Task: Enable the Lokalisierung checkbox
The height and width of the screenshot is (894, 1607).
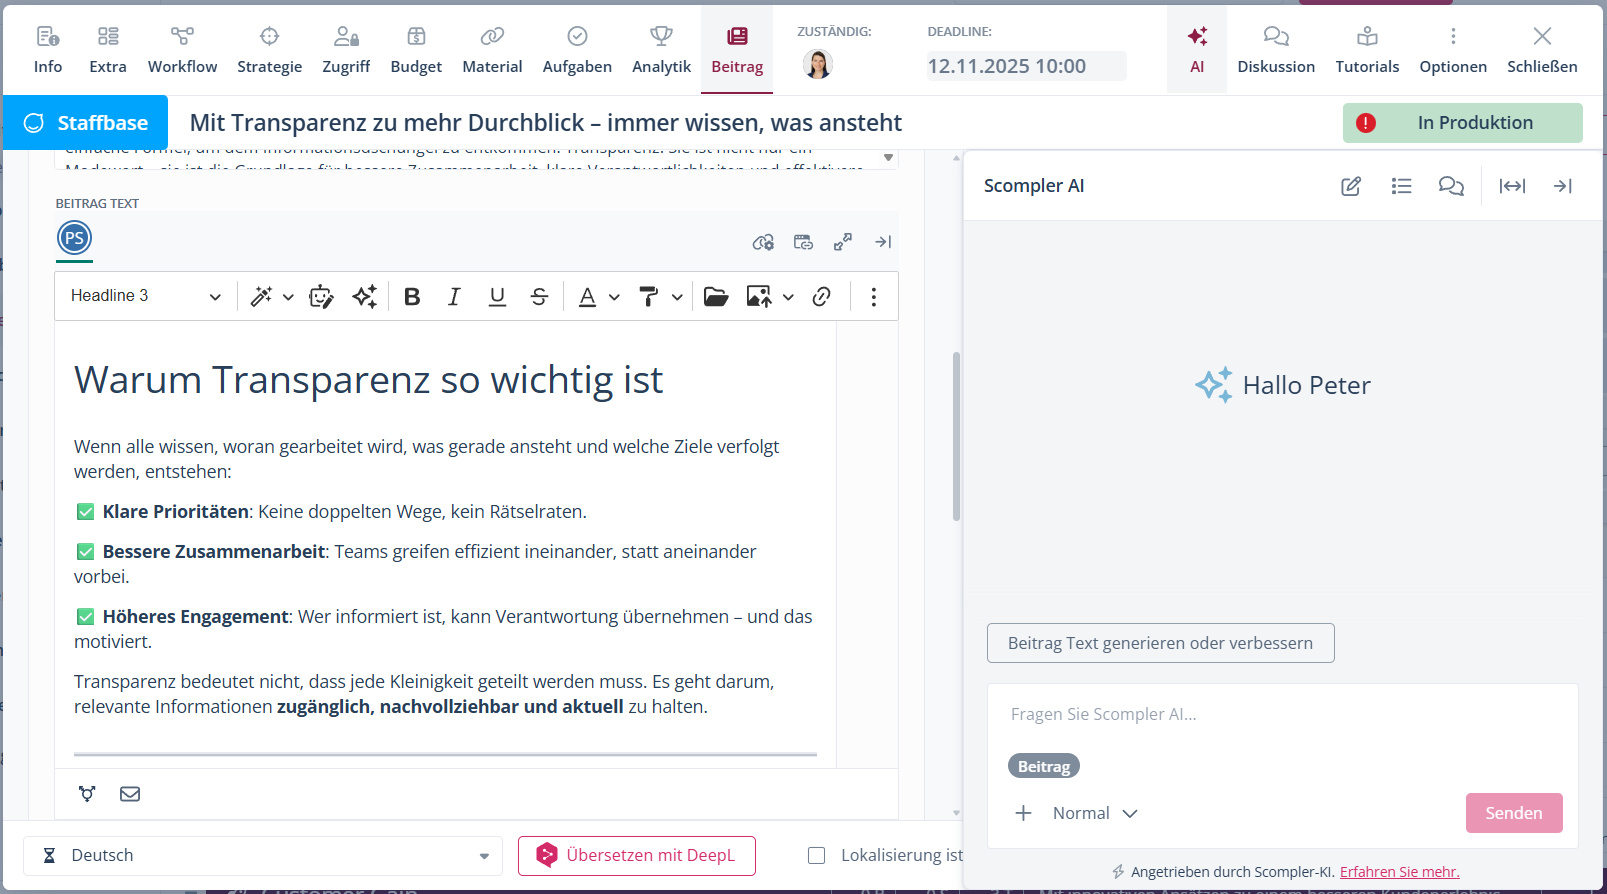Action: click(817, 856)
